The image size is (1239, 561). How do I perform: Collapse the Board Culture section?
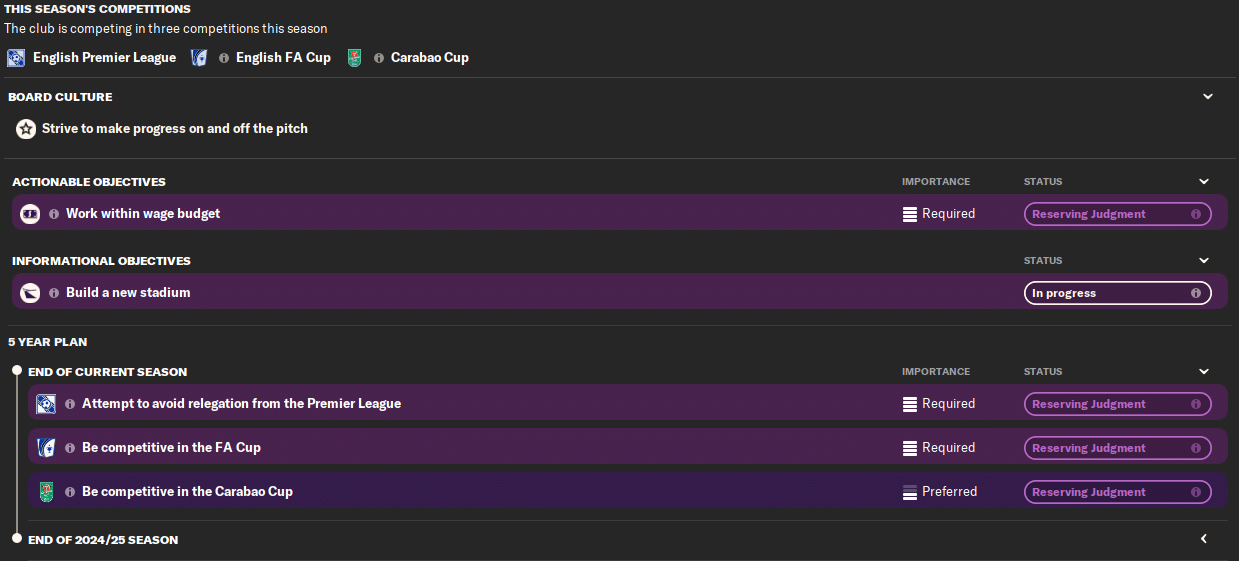[x=1207, y=97]
